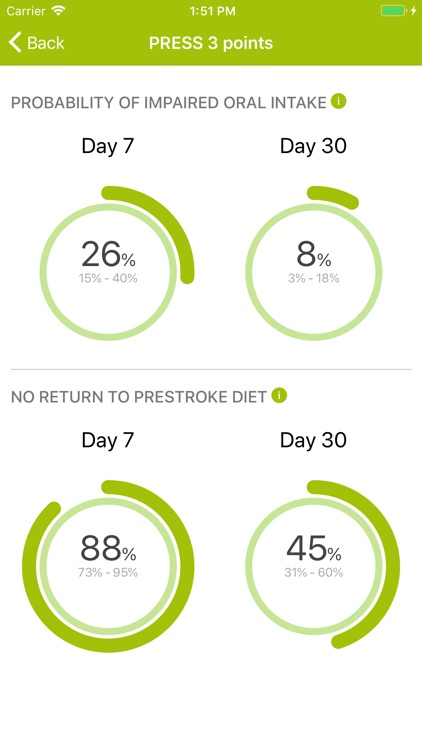Tap the Carrier label in status bar
Image resolution: width=422 pixels, height=750 pixels.
tap(26, 11)
